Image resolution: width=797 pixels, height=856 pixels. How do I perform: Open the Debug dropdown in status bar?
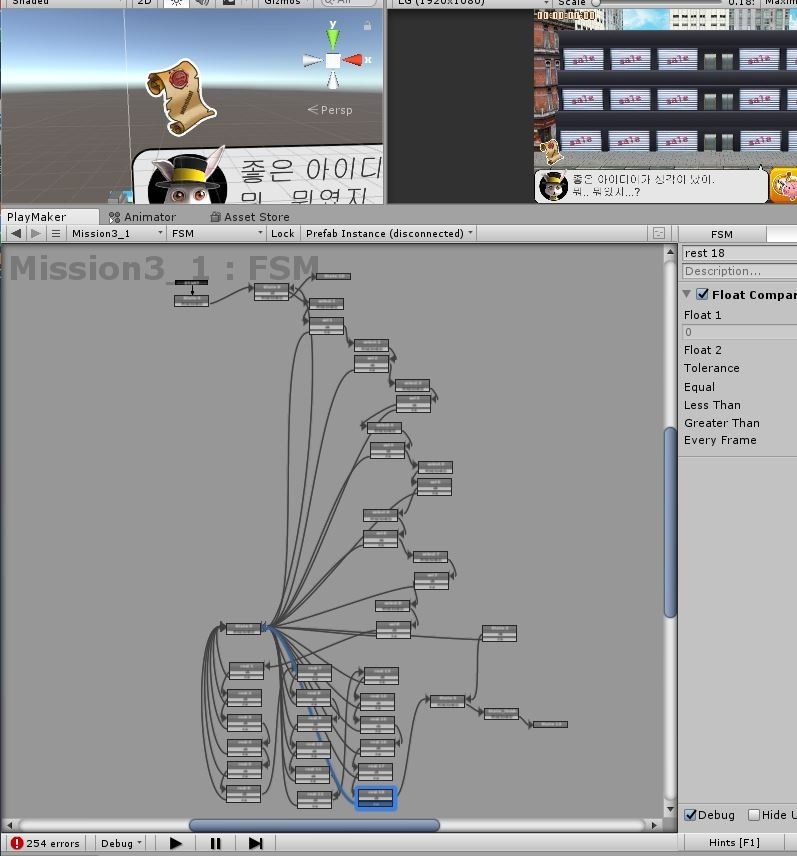click(121, 843)
